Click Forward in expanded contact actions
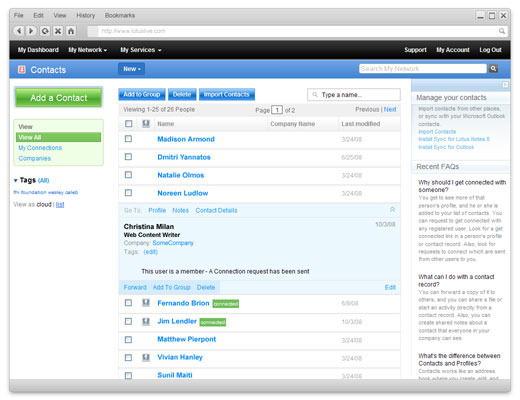The width and height of the screenshot is (520, 400). pos(135,287)
